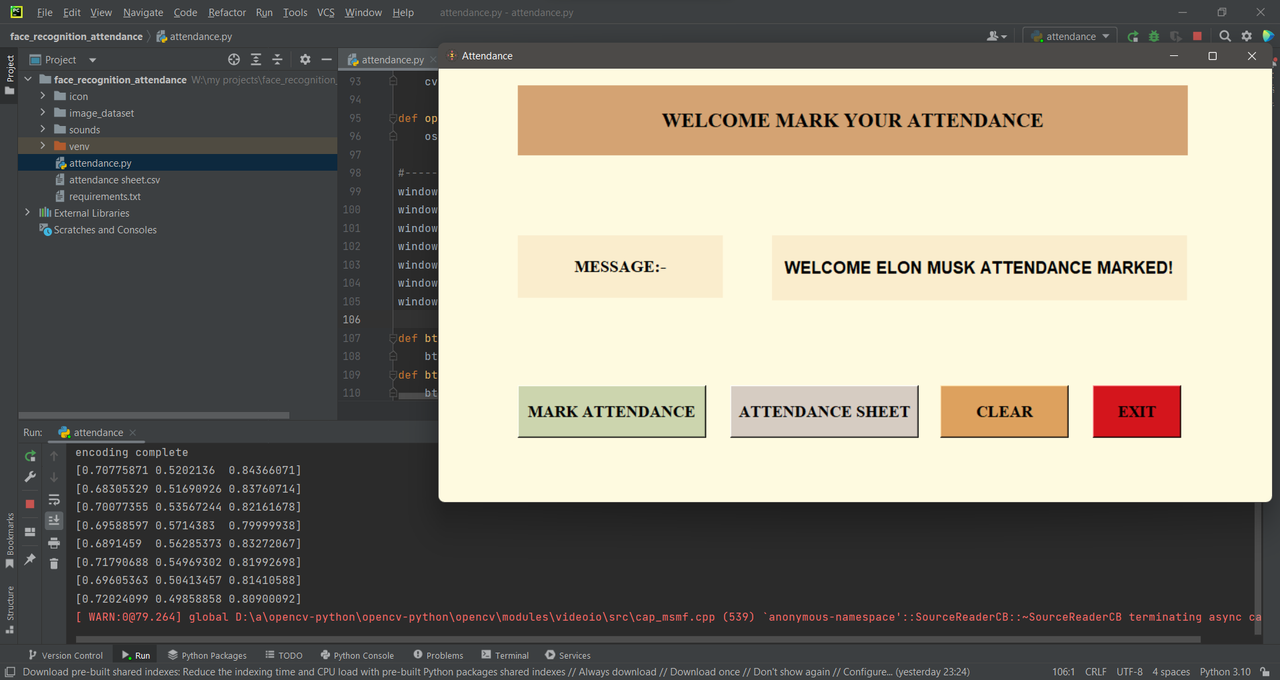Image resolution: width=1280 pixels, height=680 pixels.
Task: Clear console output with trash icon
Action: [54, 564]
